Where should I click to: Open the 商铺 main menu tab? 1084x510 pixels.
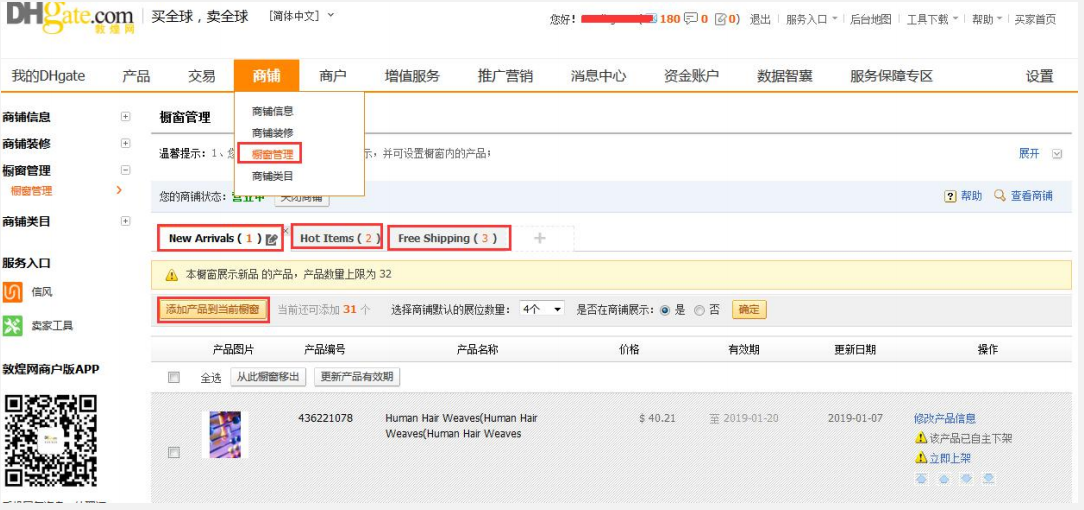266,75
